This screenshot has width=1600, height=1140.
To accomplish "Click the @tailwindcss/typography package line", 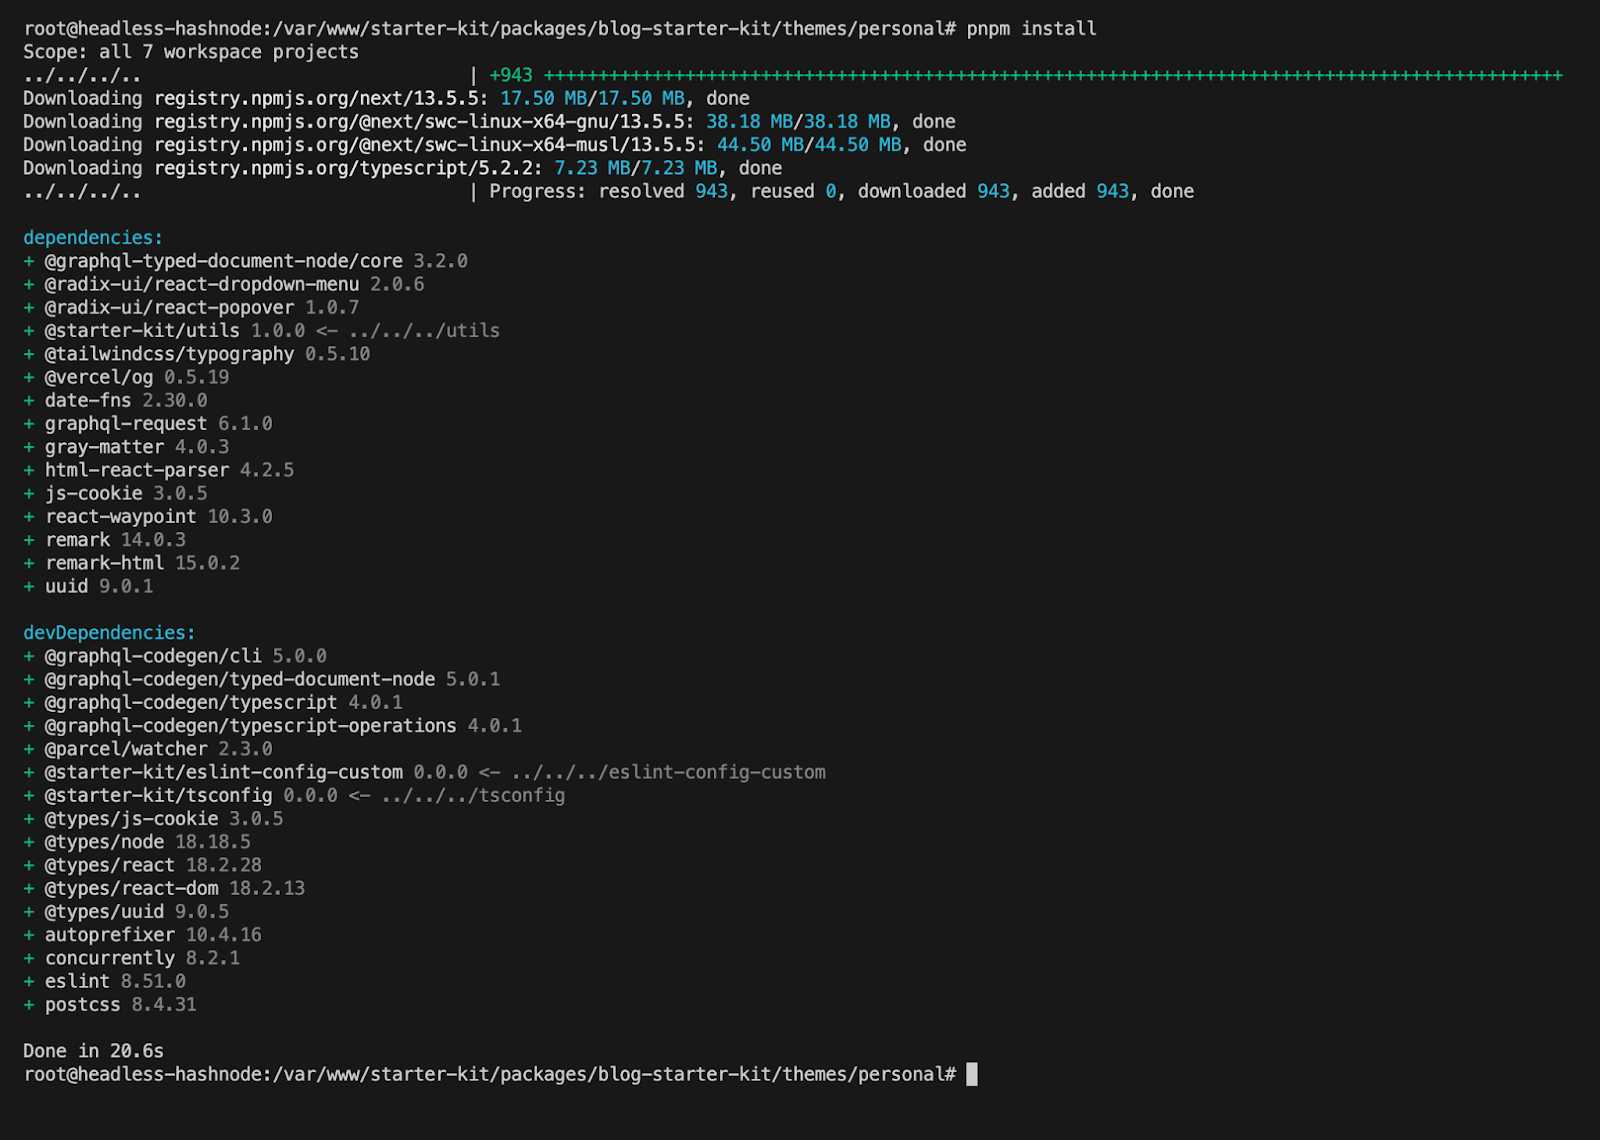I will click(x=206, y=354).
